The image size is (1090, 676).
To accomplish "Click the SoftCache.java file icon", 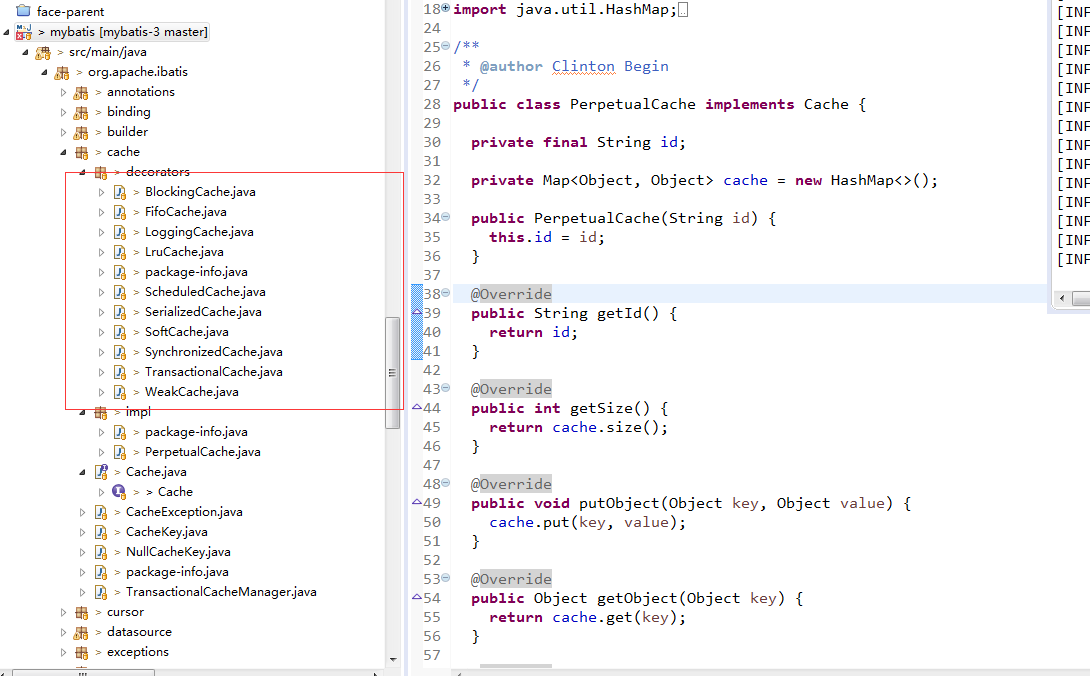I will click(120, 332).
